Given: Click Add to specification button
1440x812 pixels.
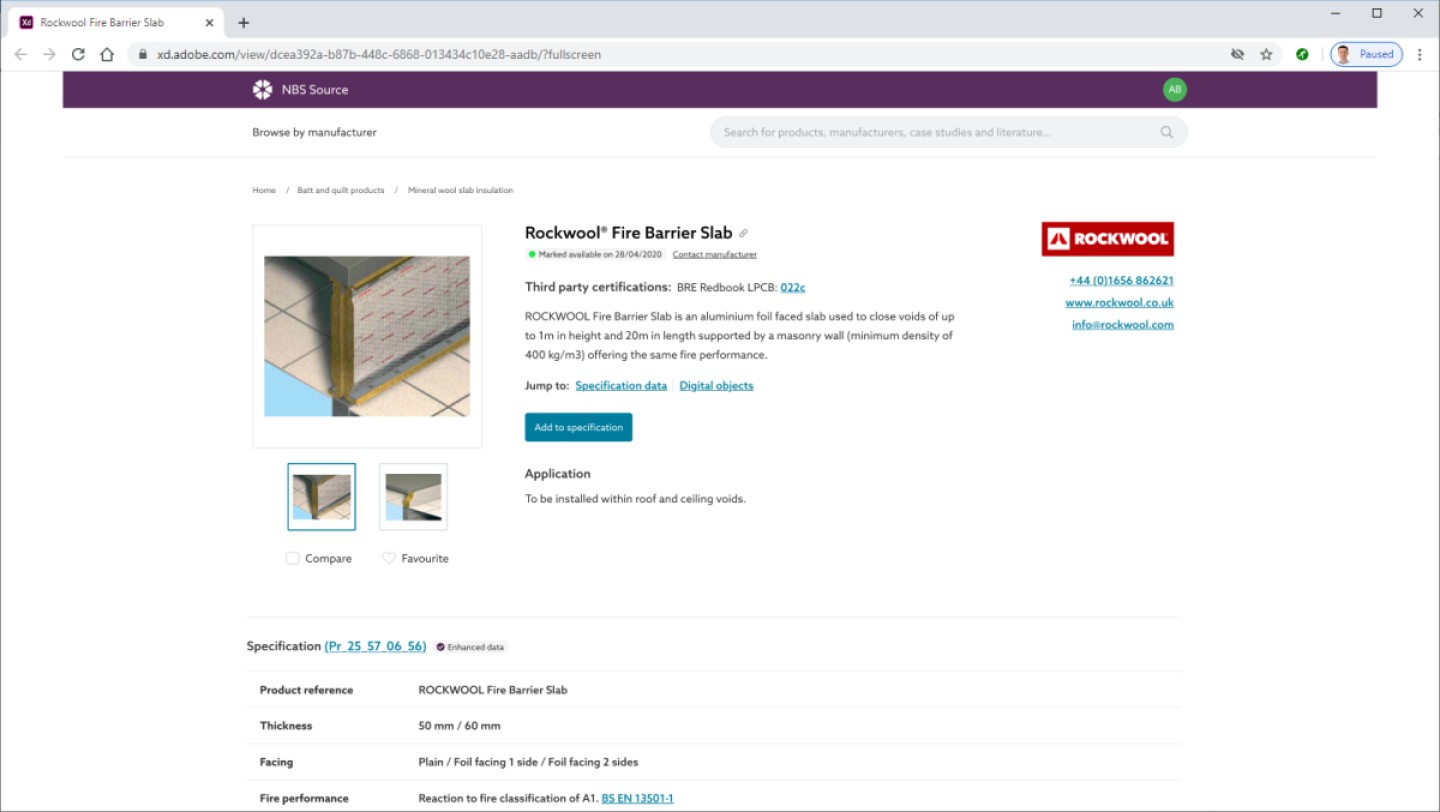Looking at the screenshot, I should [578, 427].
